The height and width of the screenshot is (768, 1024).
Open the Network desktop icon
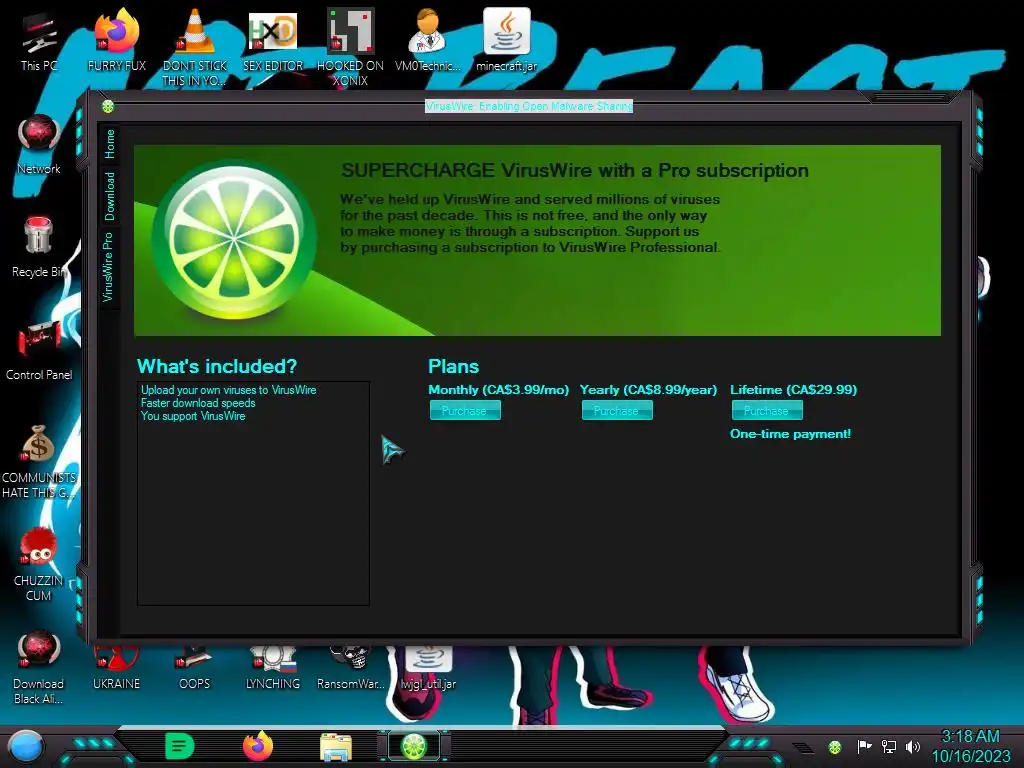point(39,145)
